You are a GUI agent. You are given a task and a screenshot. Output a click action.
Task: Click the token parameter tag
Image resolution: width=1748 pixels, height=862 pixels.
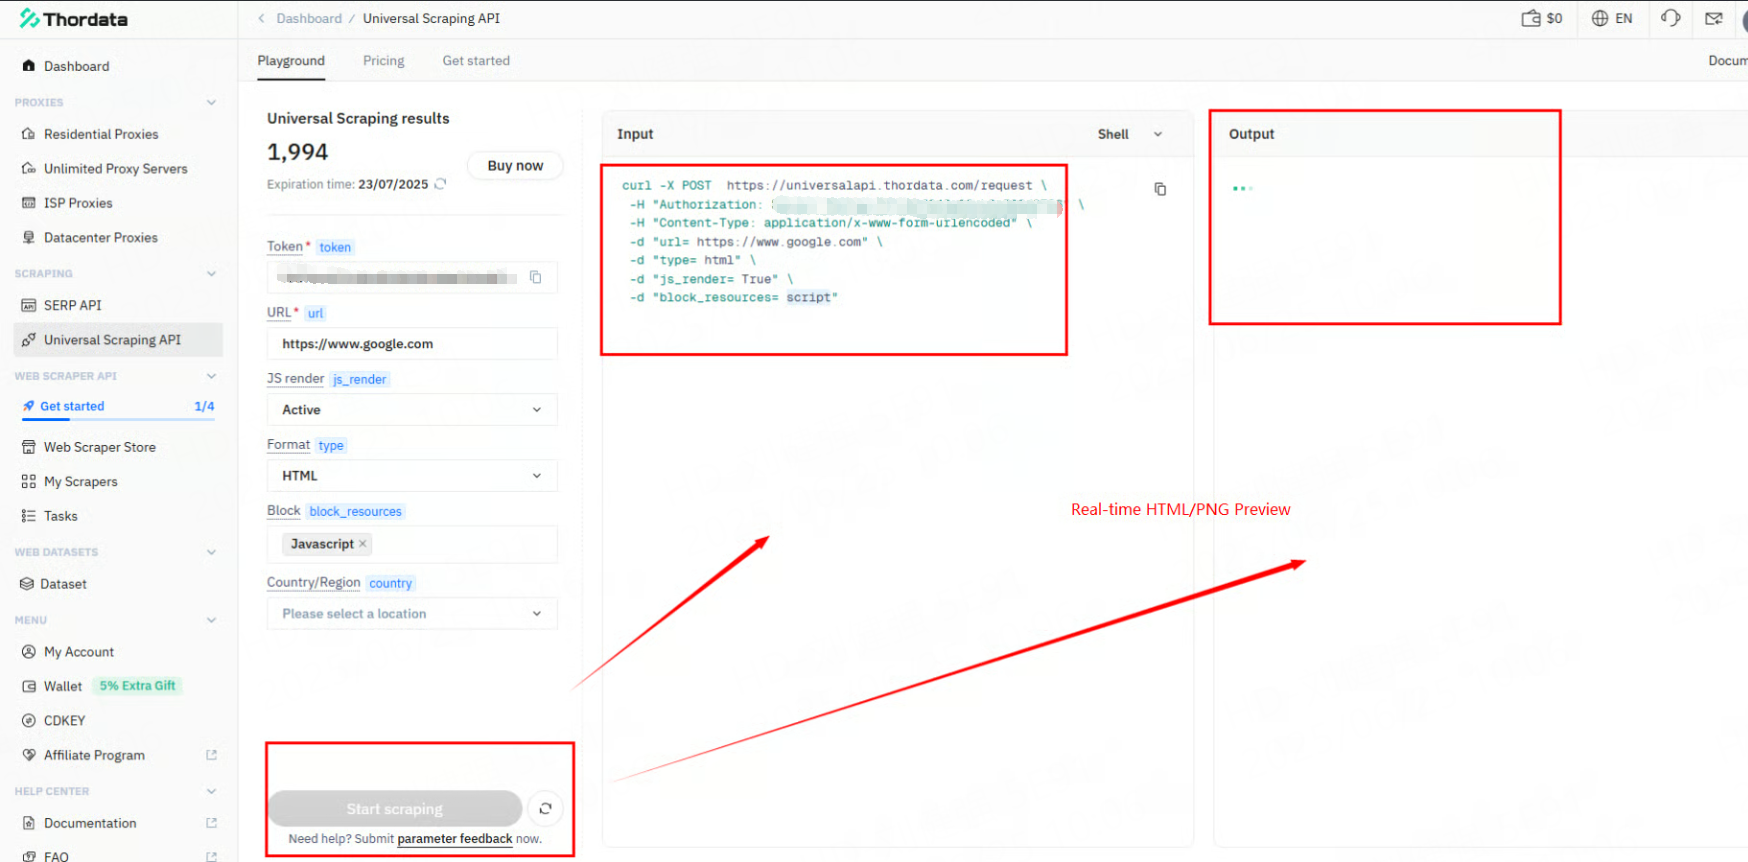(x=335, y=247)
